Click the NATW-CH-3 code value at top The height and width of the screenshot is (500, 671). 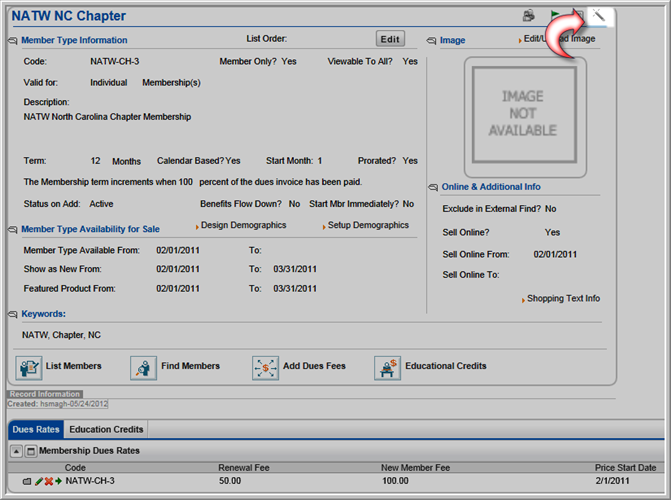115,62
